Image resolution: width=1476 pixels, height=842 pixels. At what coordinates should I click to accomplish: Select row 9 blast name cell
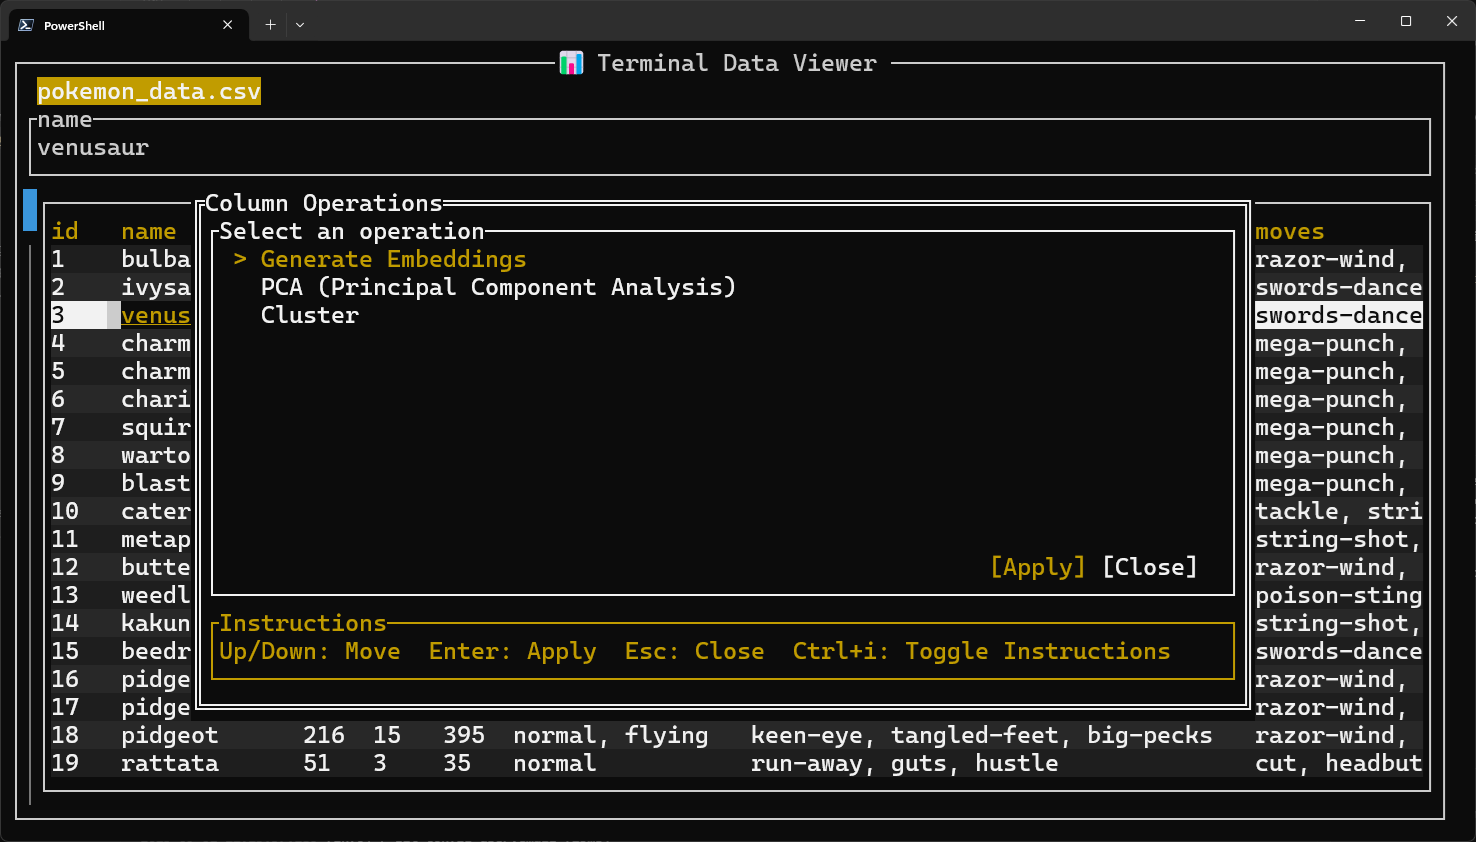tap(156, 483)
